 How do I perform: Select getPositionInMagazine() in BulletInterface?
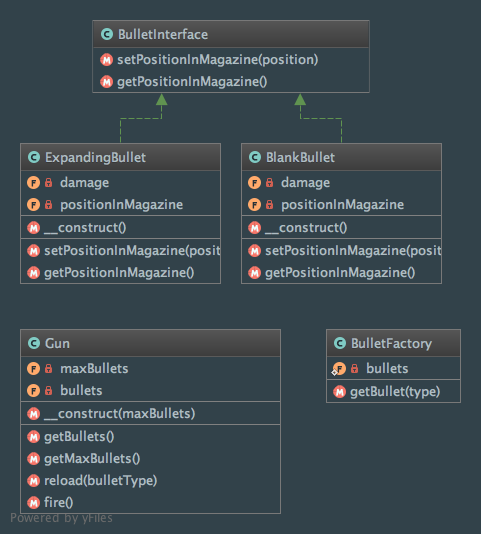pyautogui.click(x=192, y=82)
